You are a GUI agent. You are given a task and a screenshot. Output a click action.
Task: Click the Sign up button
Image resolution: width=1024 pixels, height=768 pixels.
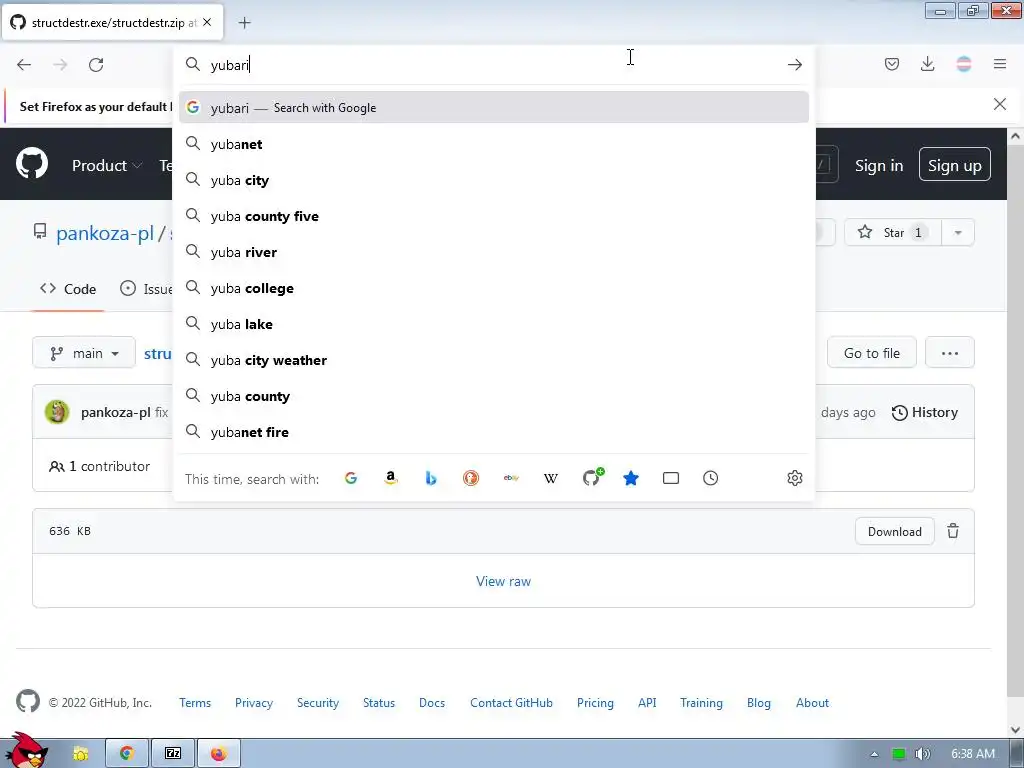point(955,165)
